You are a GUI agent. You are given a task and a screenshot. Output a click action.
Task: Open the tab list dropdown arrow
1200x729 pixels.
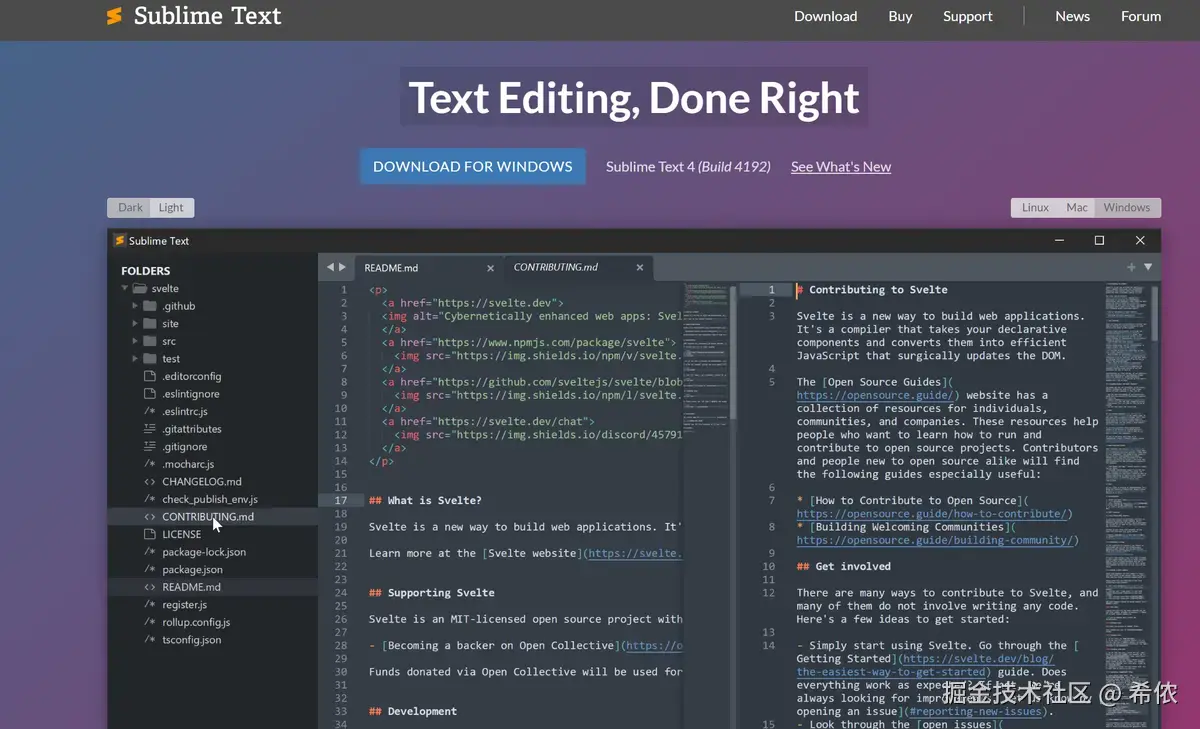point(1148,267)
